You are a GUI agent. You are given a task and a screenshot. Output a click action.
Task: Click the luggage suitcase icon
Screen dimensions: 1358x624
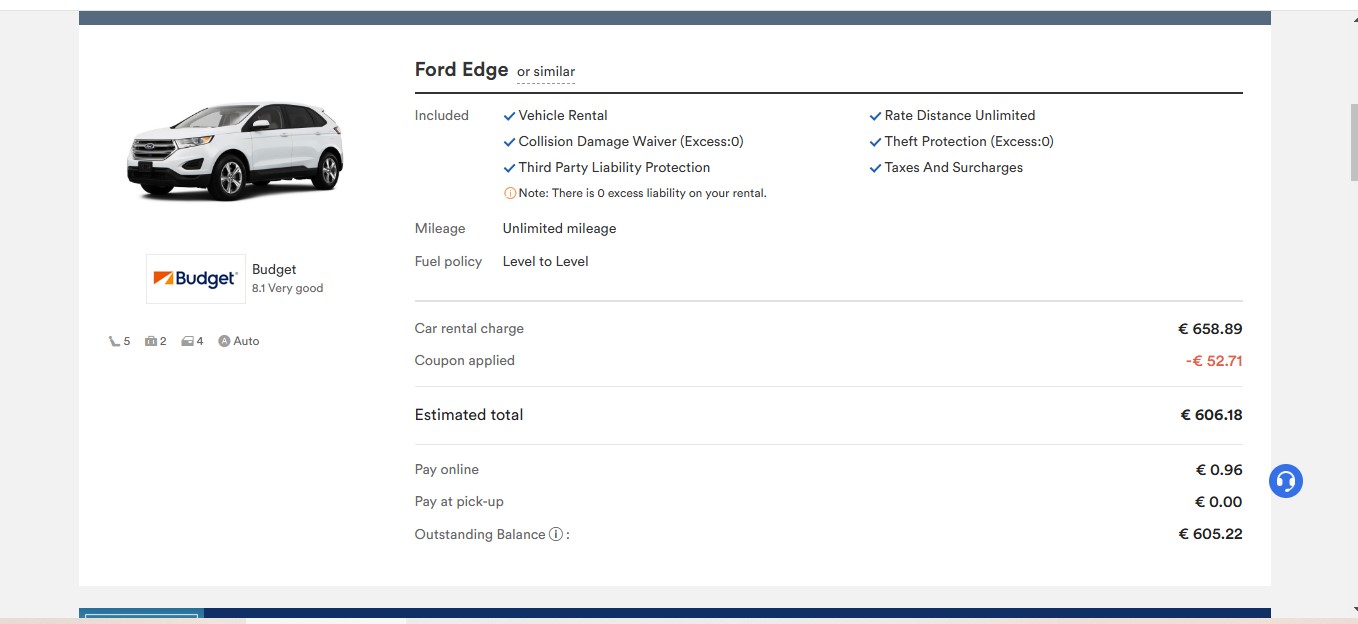point(151,341)
